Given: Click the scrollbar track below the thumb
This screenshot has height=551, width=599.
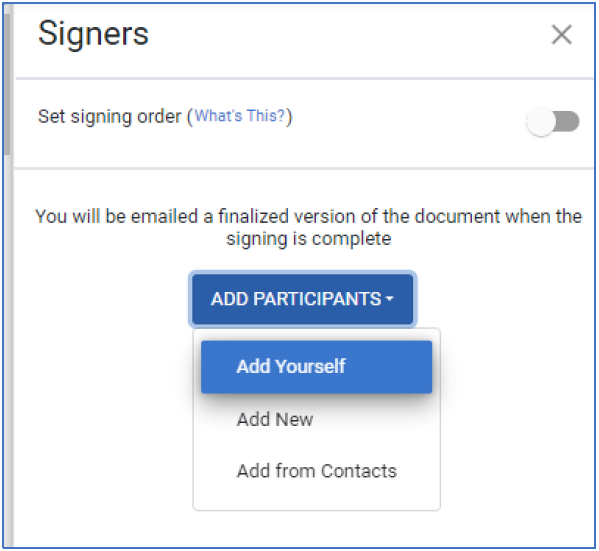Looking at the screenshot, I should (x=7, y=344).
